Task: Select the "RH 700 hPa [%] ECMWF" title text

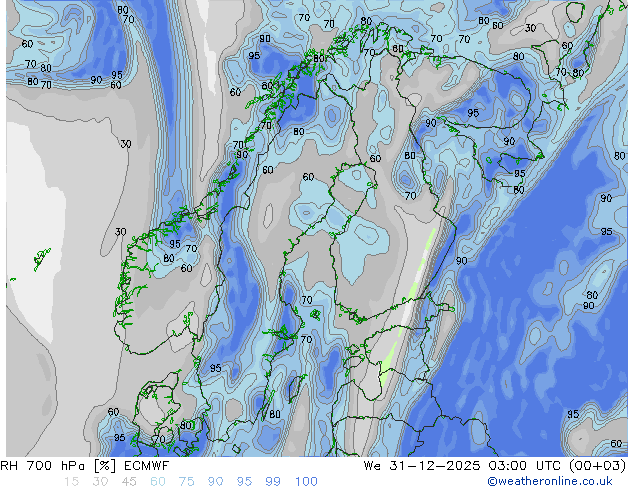Action: (85, 466)
